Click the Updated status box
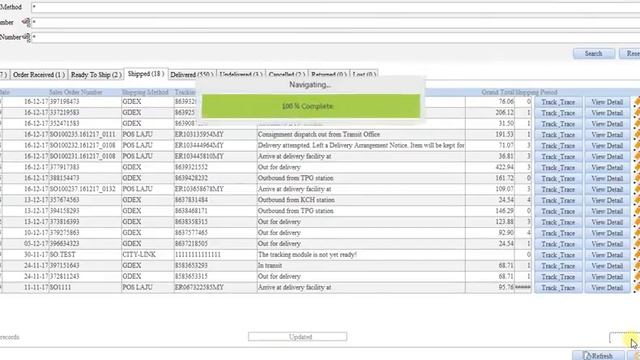The width and height of the screenshot is (640, 360). [298, 337]
